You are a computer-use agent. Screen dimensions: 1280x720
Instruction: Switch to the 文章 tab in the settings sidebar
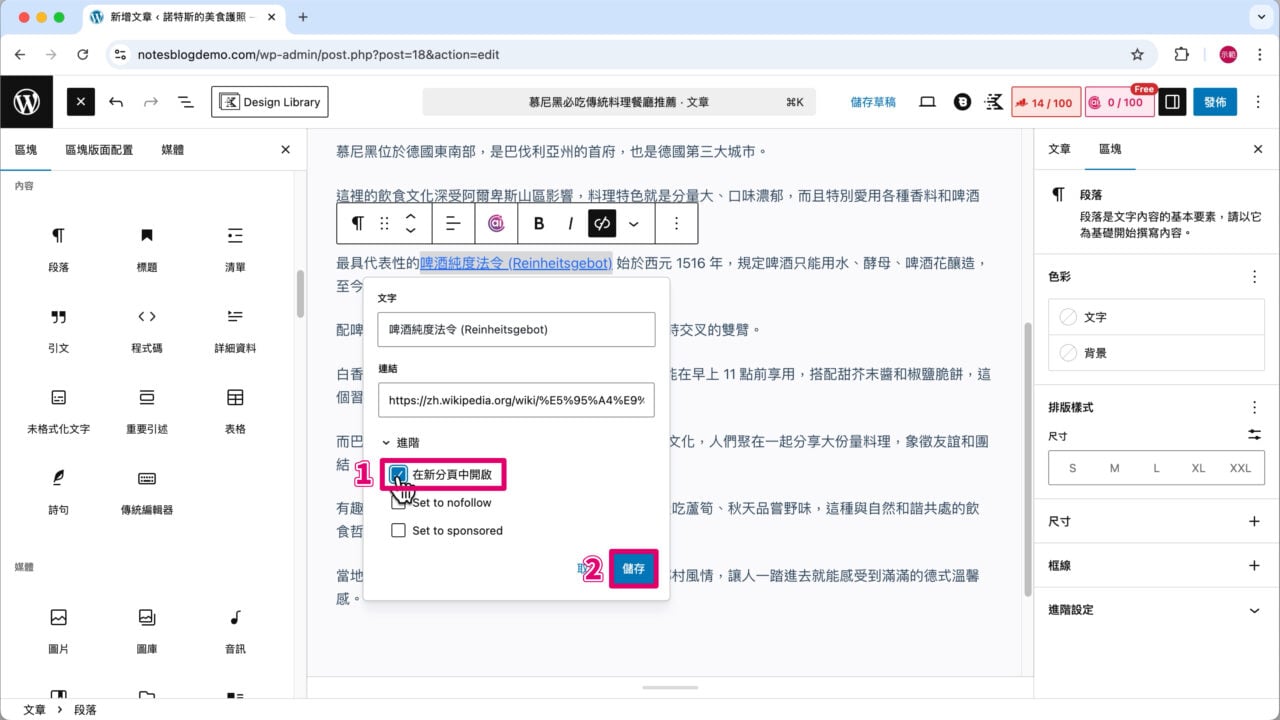(1060, 149)
